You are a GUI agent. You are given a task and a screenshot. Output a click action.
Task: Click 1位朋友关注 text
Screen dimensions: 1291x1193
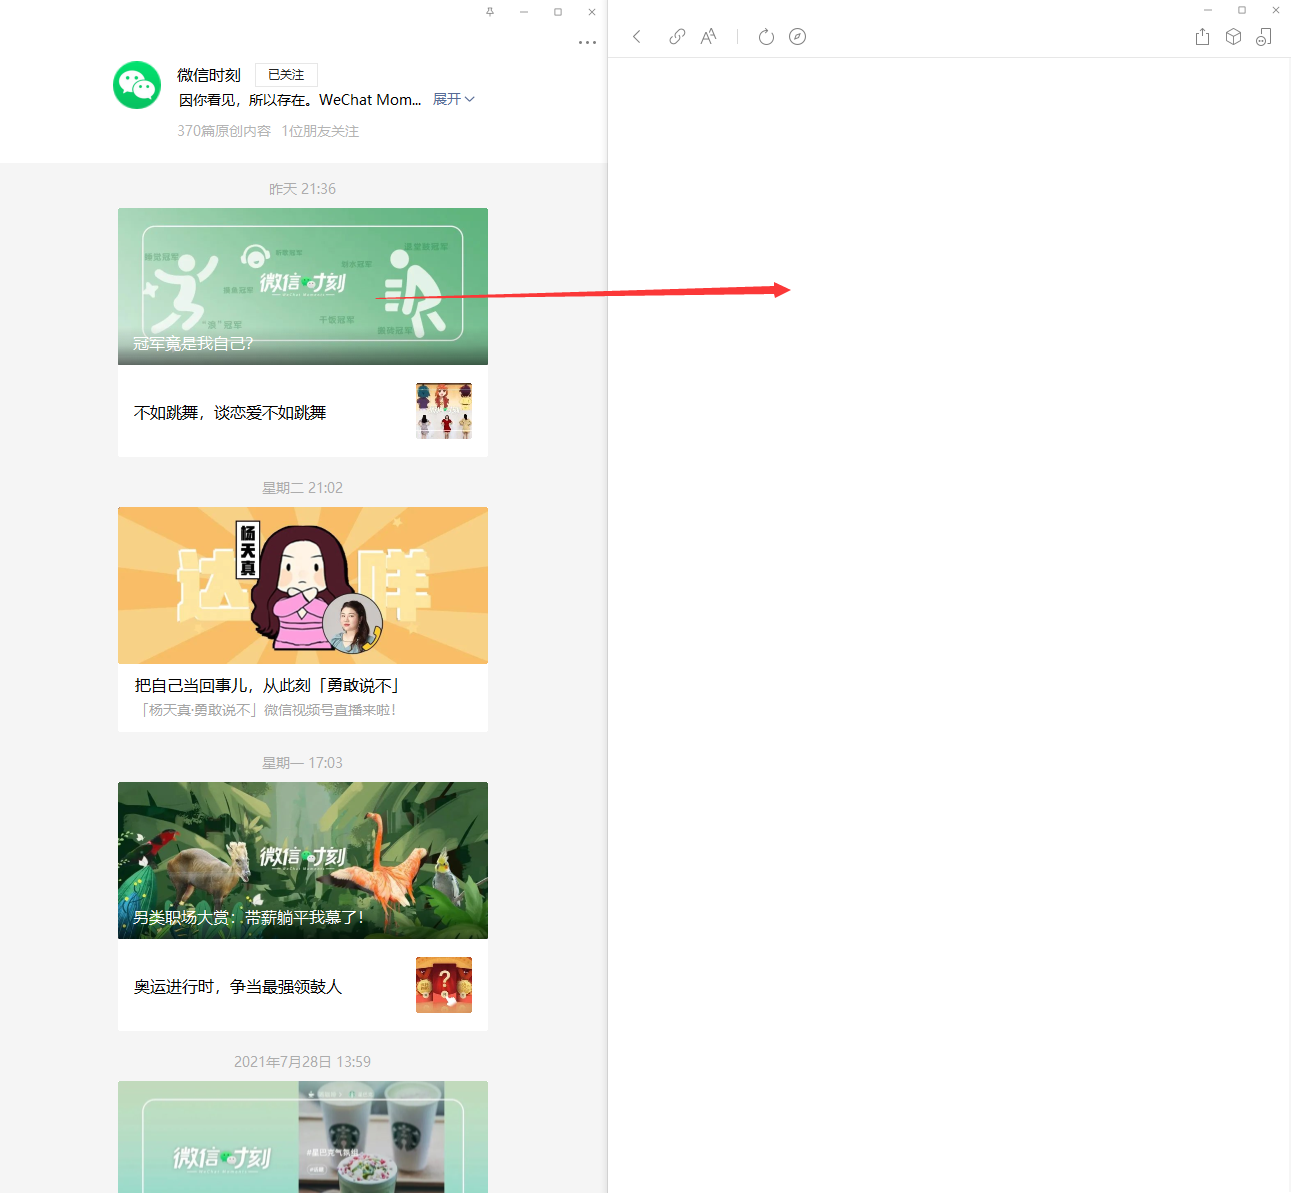point(320,131)
